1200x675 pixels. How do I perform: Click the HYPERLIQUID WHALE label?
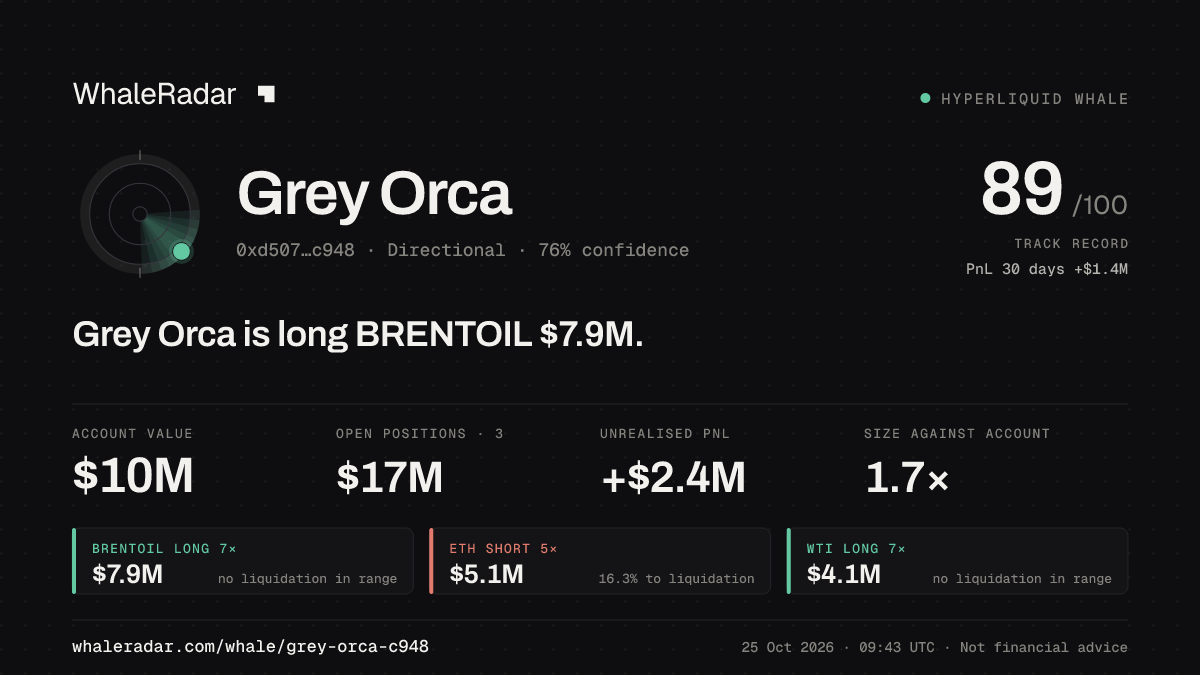tap(1035, 99)
